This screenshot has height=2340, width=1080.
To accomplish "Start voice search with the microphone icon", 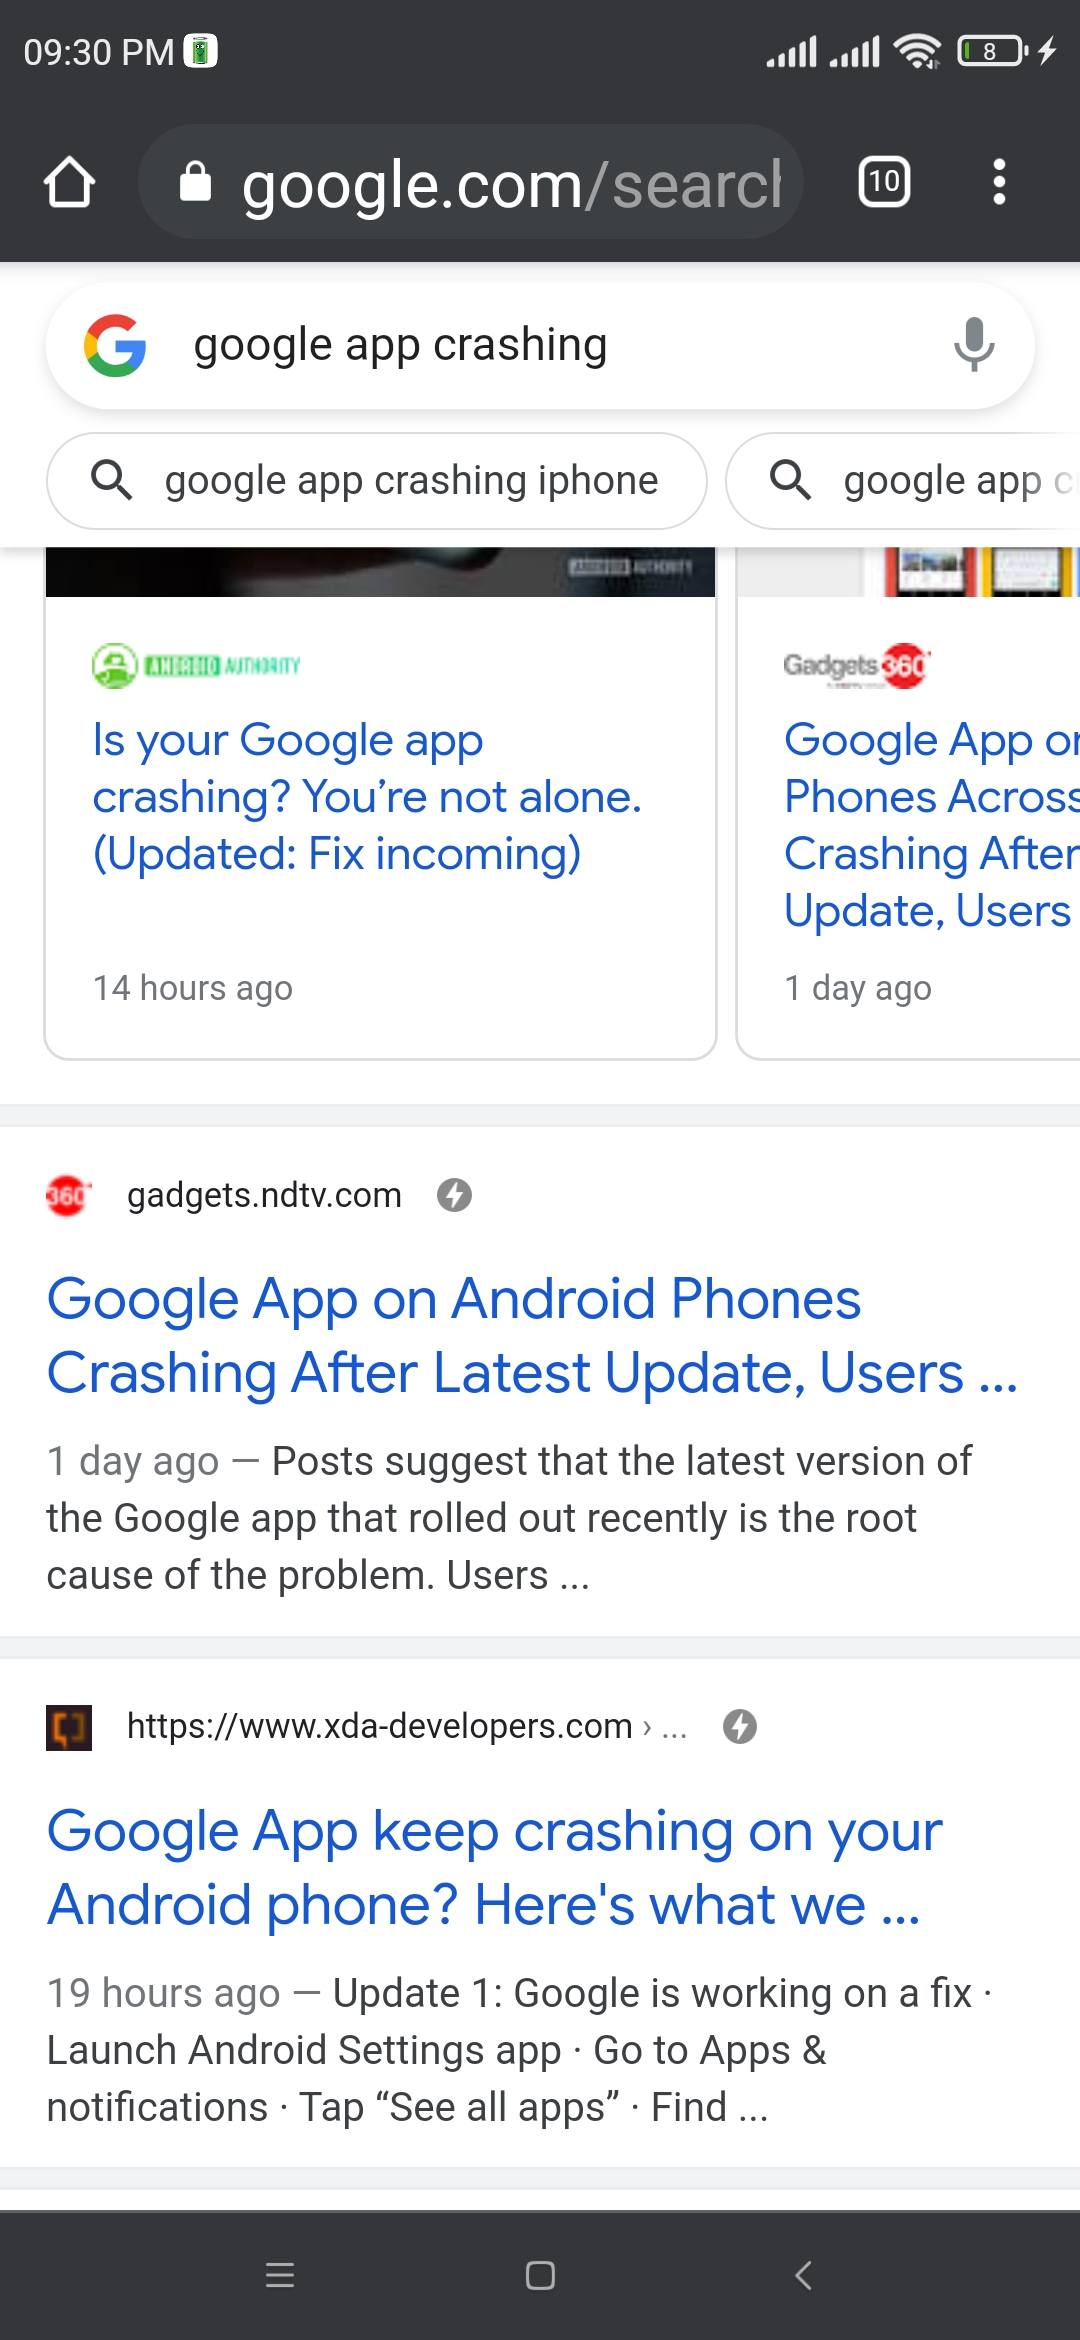I will 973,345.
